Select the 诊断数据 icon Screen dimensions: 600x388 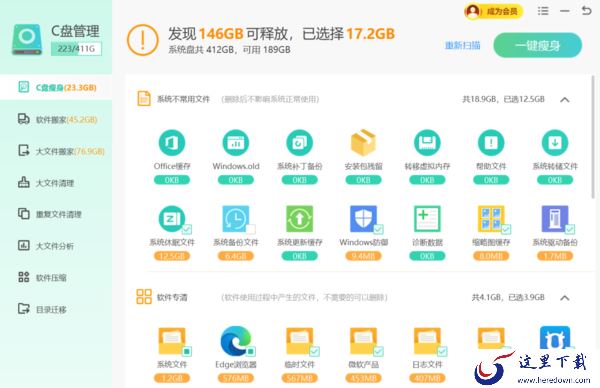[x=427, y=219]
